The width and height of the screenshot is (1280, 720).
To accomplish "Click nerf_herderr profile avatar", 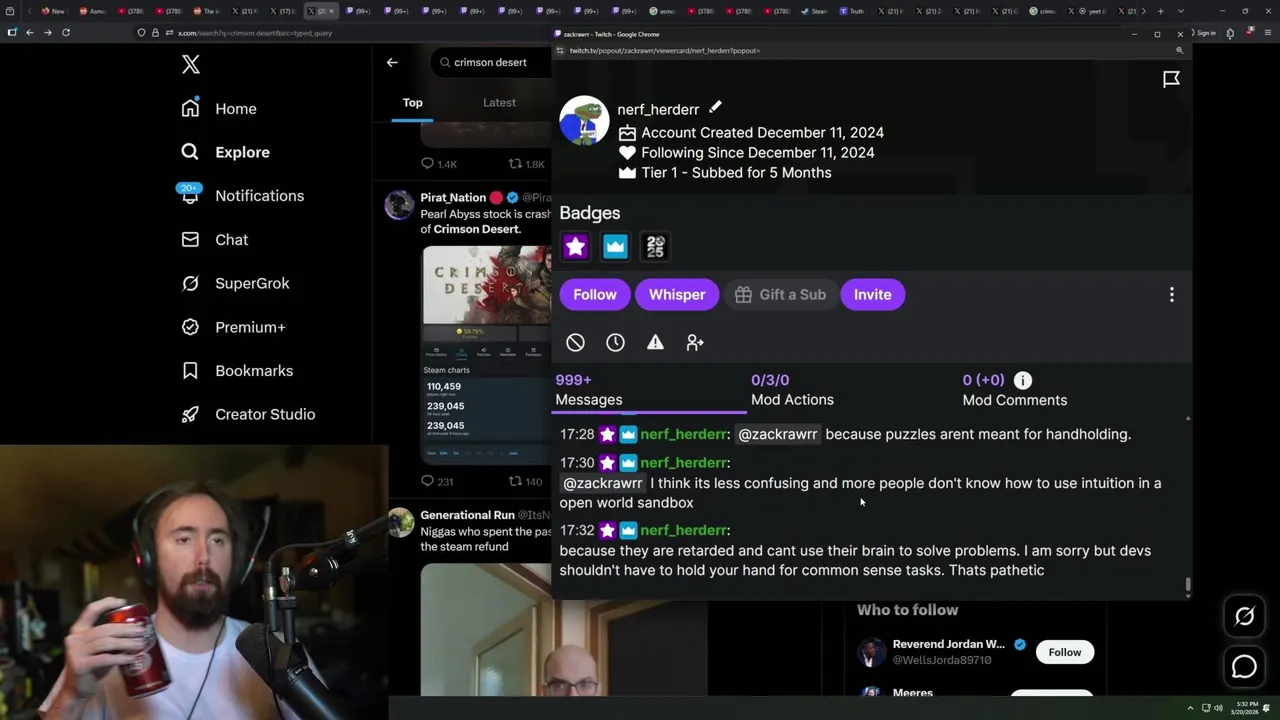I will point(584,120).
